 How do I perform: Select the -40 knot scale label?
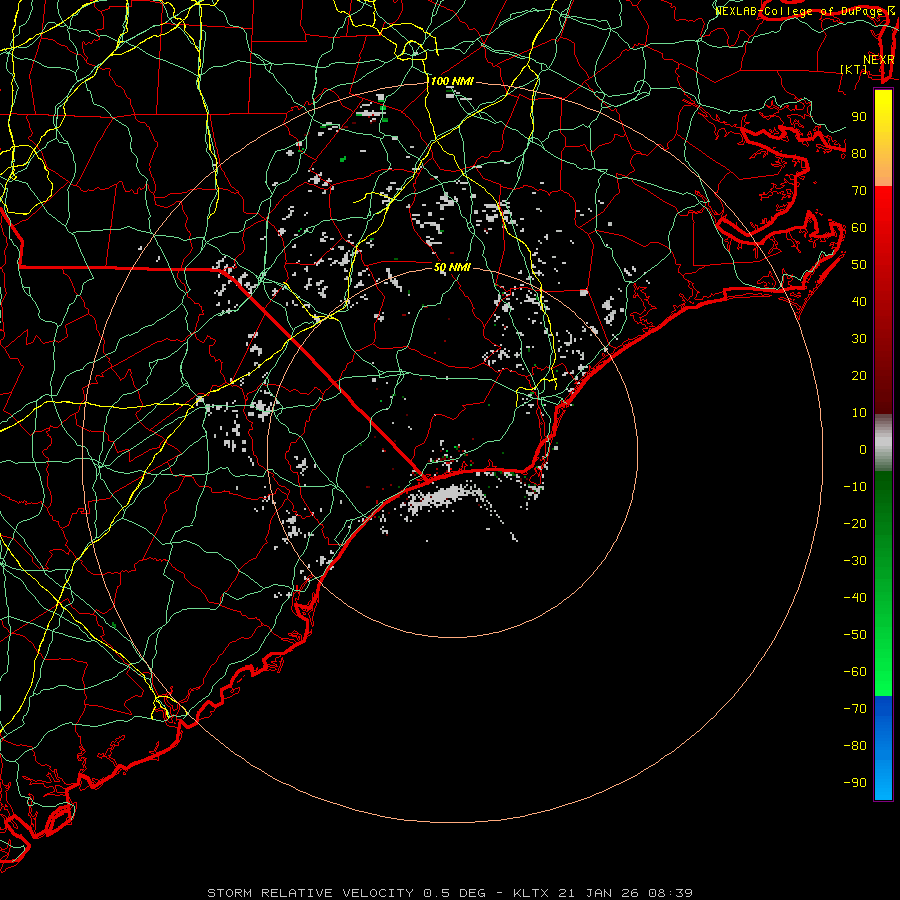tap(855, 598)
